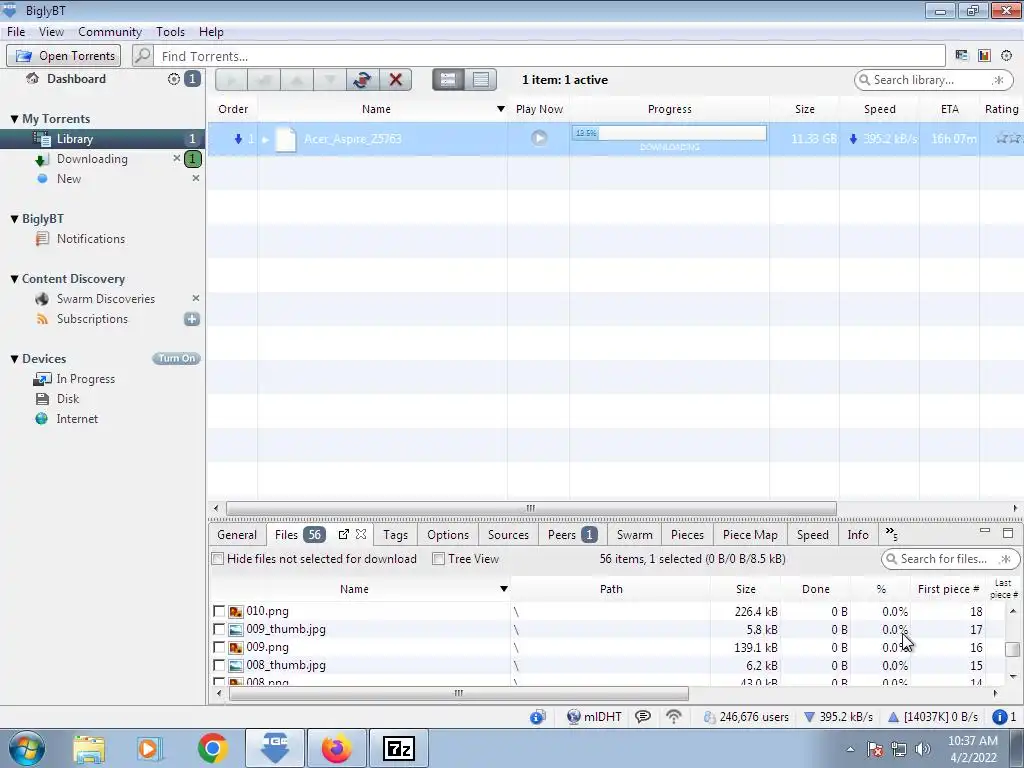The width and height of the screenshot is (1024, 768).
Task: Click the magnifier icon beside Find Torrents
Action: click(x=142, y=56)
